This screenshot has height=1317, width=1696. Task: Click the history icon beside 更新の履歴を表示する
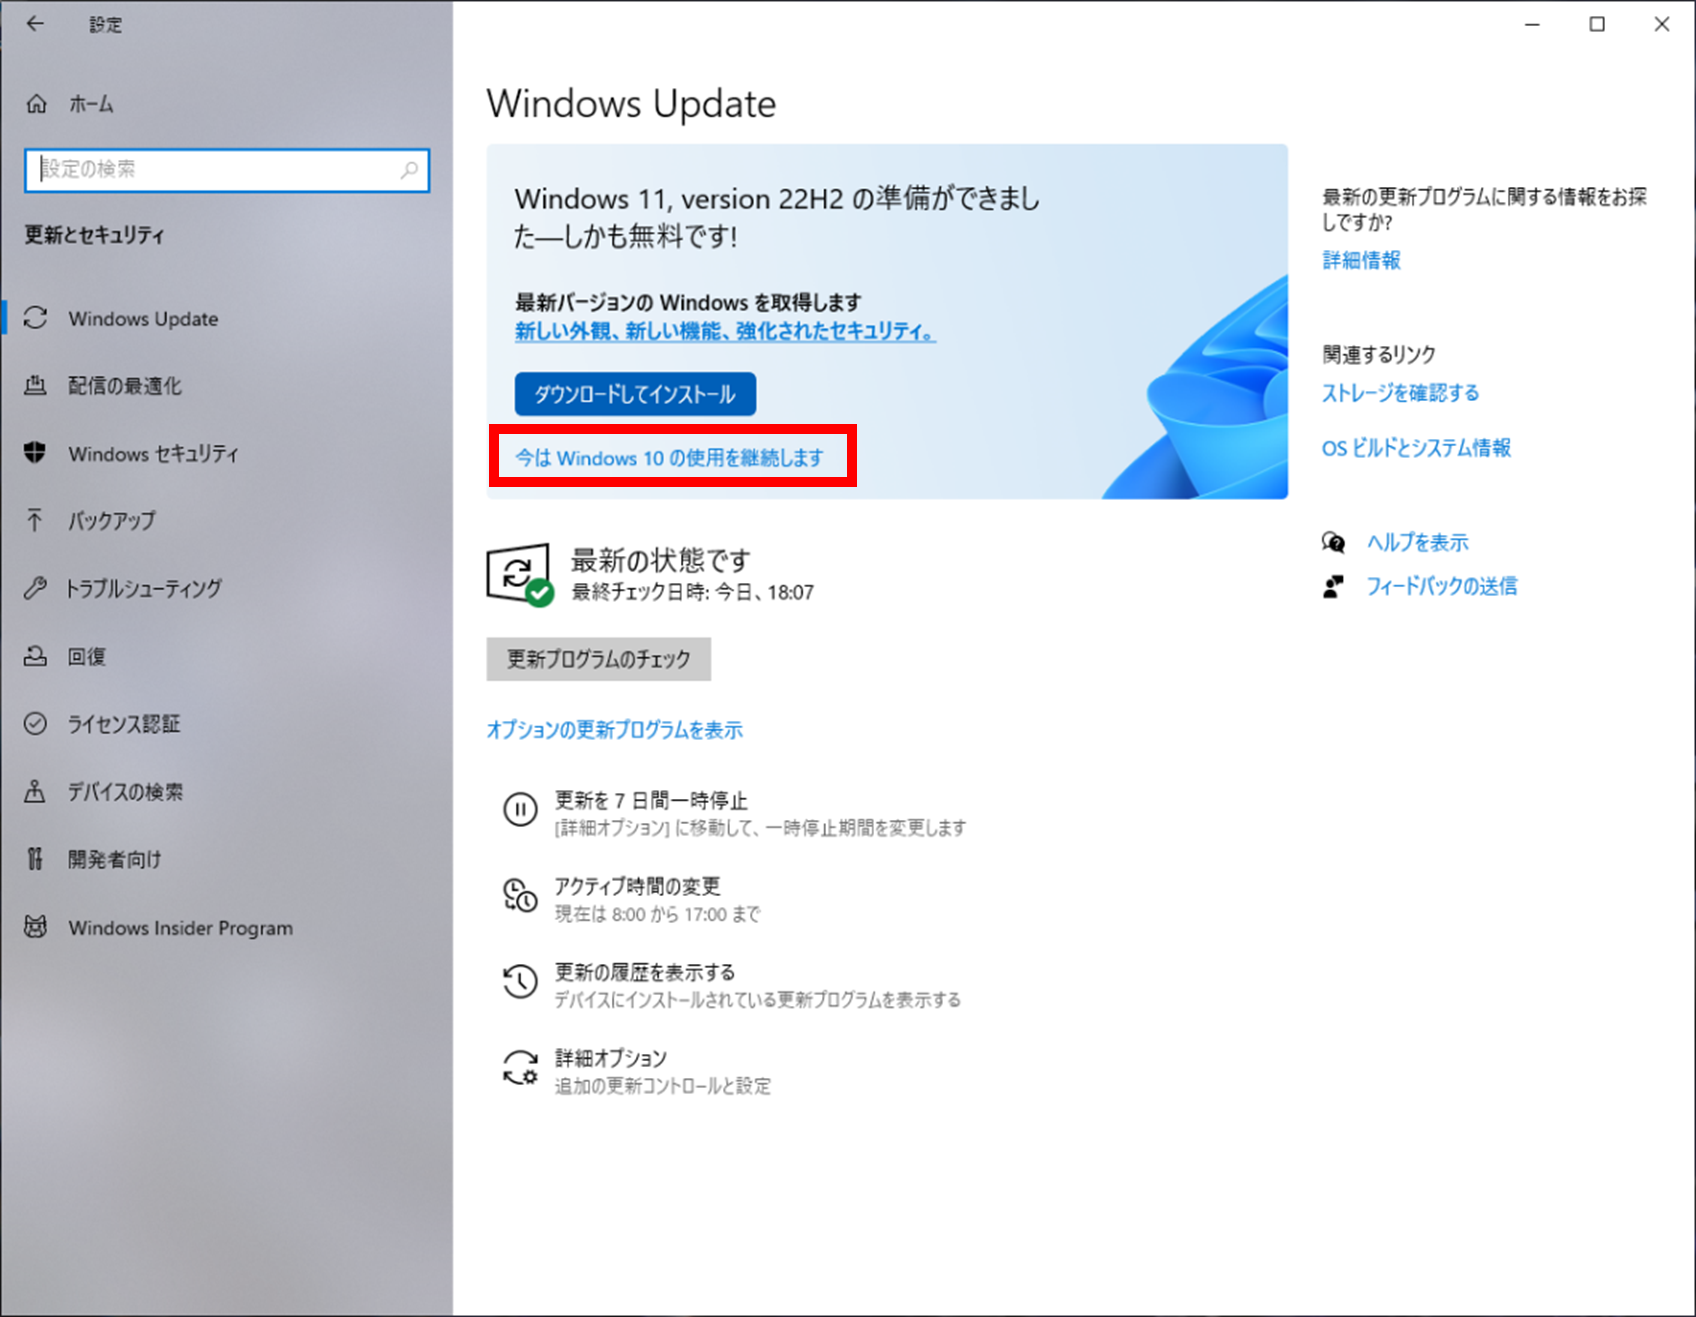520,981
